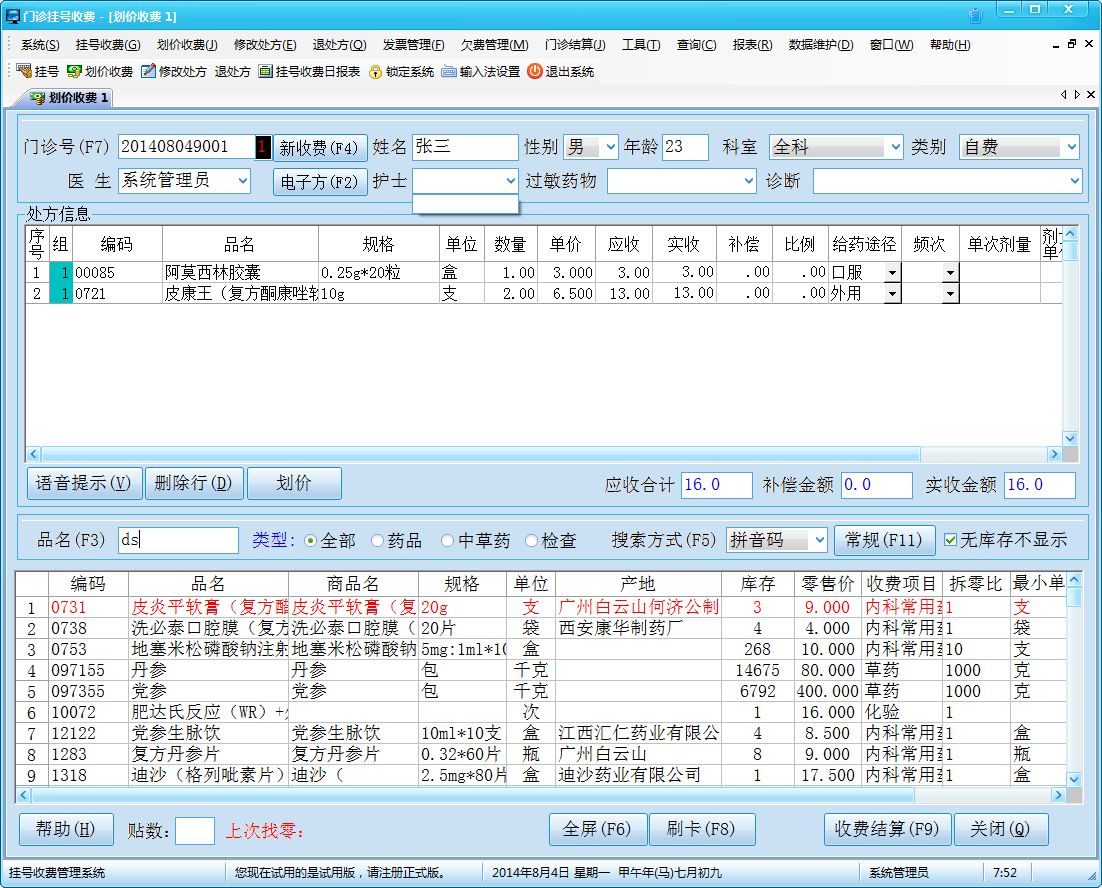
Task: Select the 中草药 type radio button
Action: click(448, 540)
